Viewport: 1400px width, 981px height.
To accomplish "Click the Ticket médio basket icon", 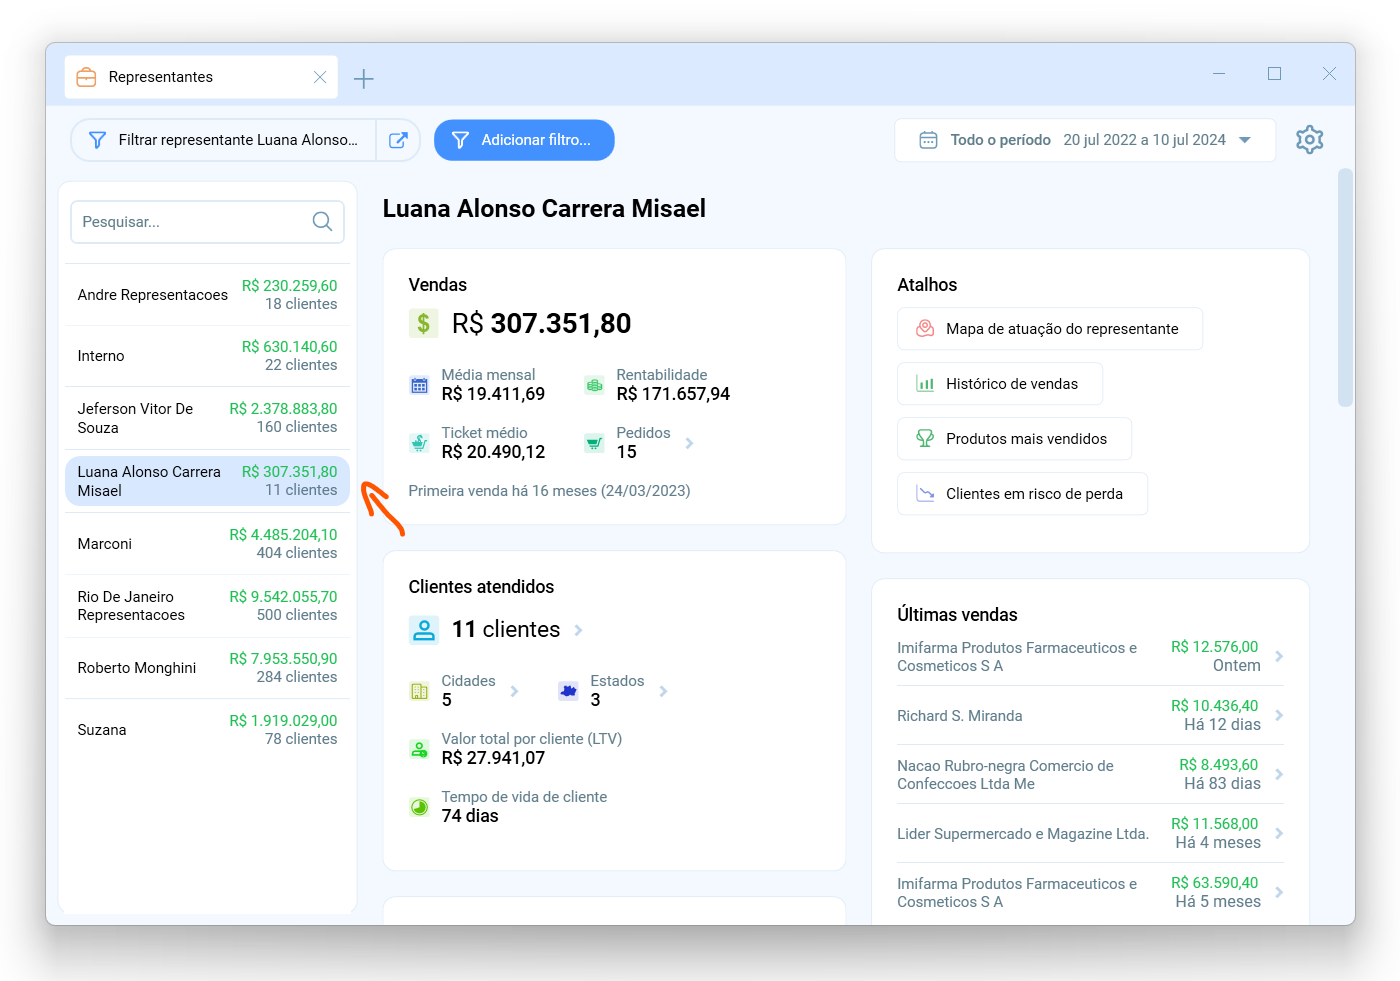I will pos(420,443).
